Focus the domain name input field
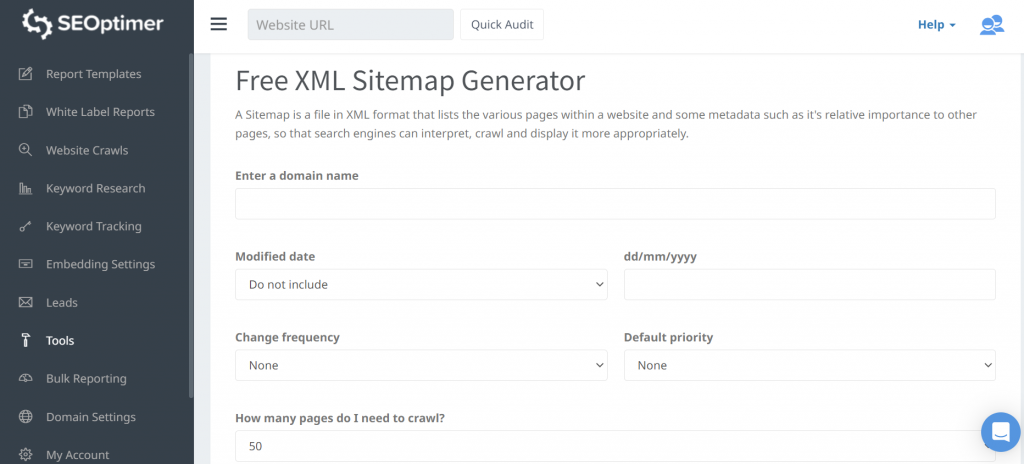The image size is (1024, 464). 615,204
